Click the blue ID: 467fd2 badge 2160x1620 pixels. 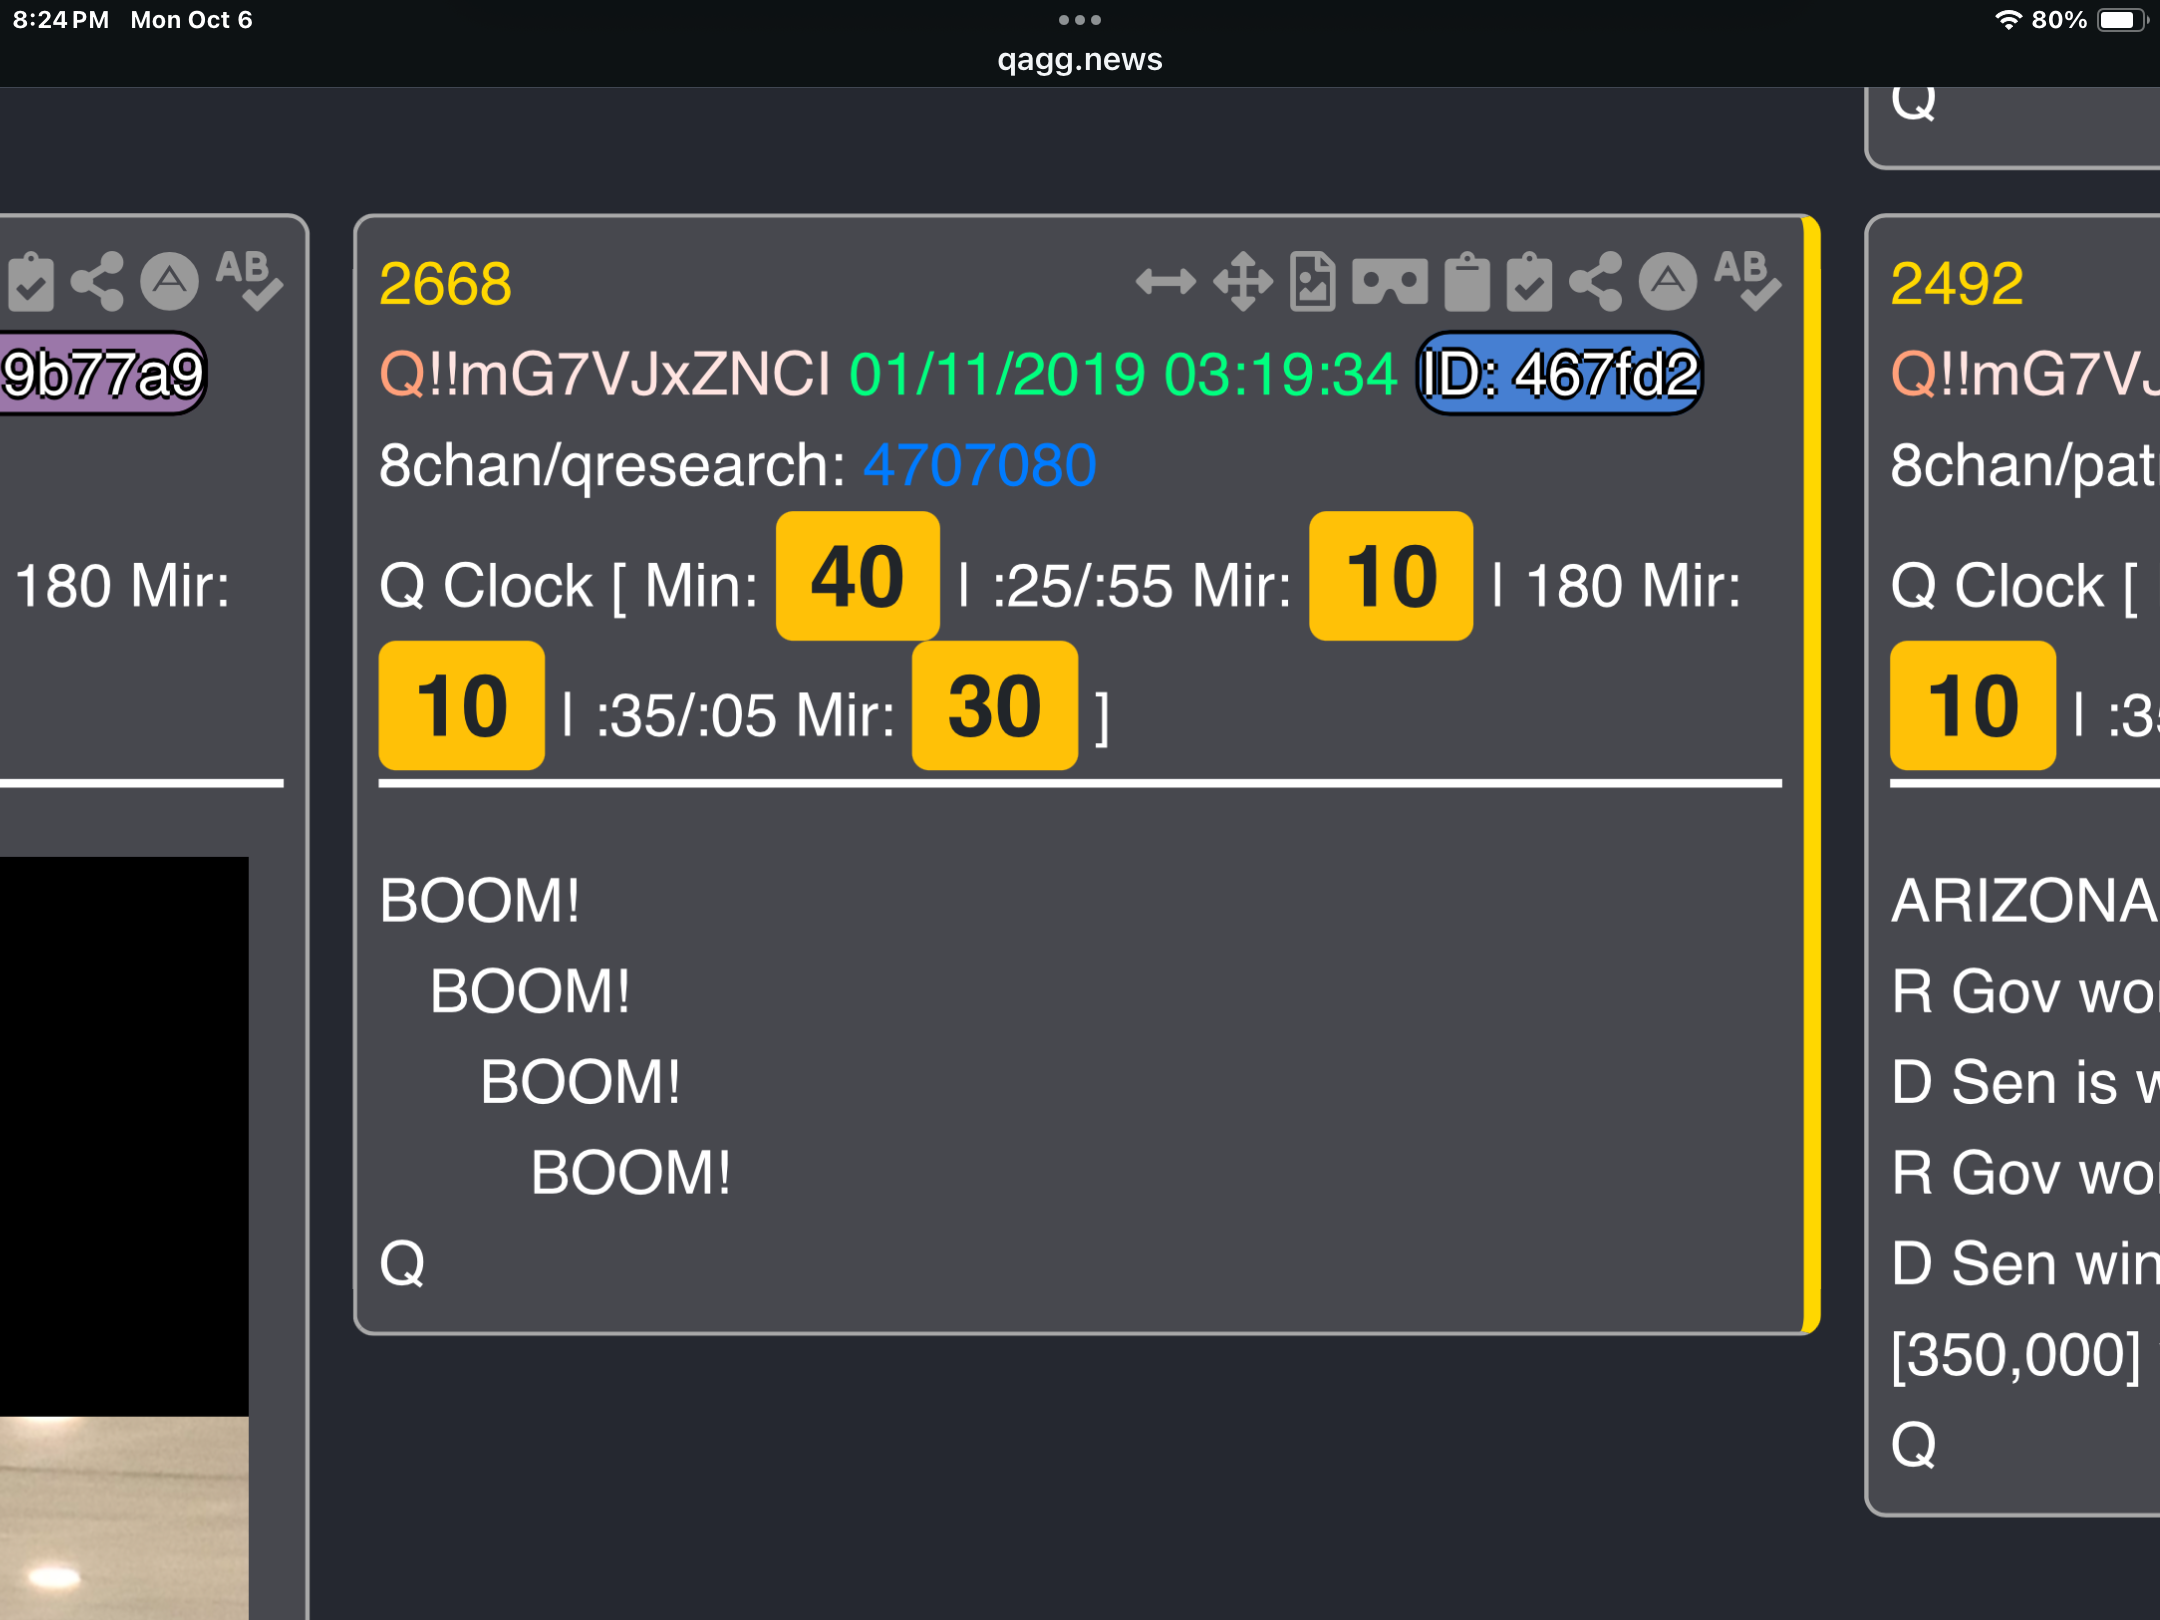(1559, 374)
